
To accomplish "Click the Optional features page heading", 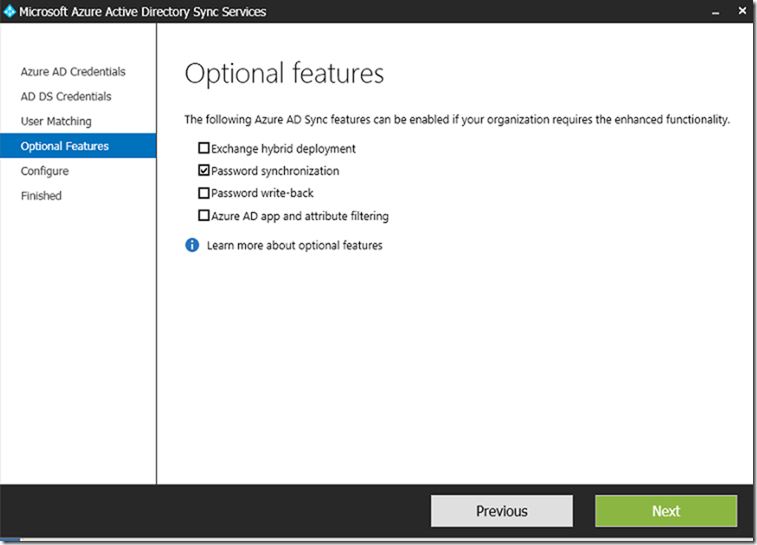I will (x=284, y=74).
